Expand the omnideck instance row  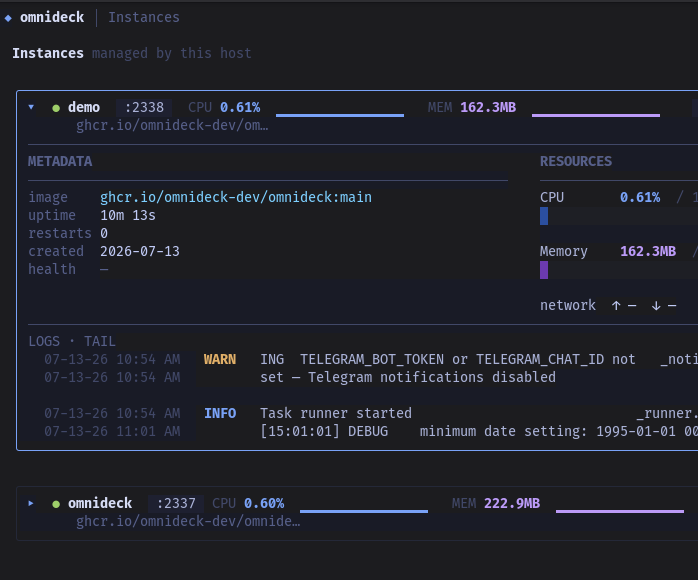tap(31, 503)
